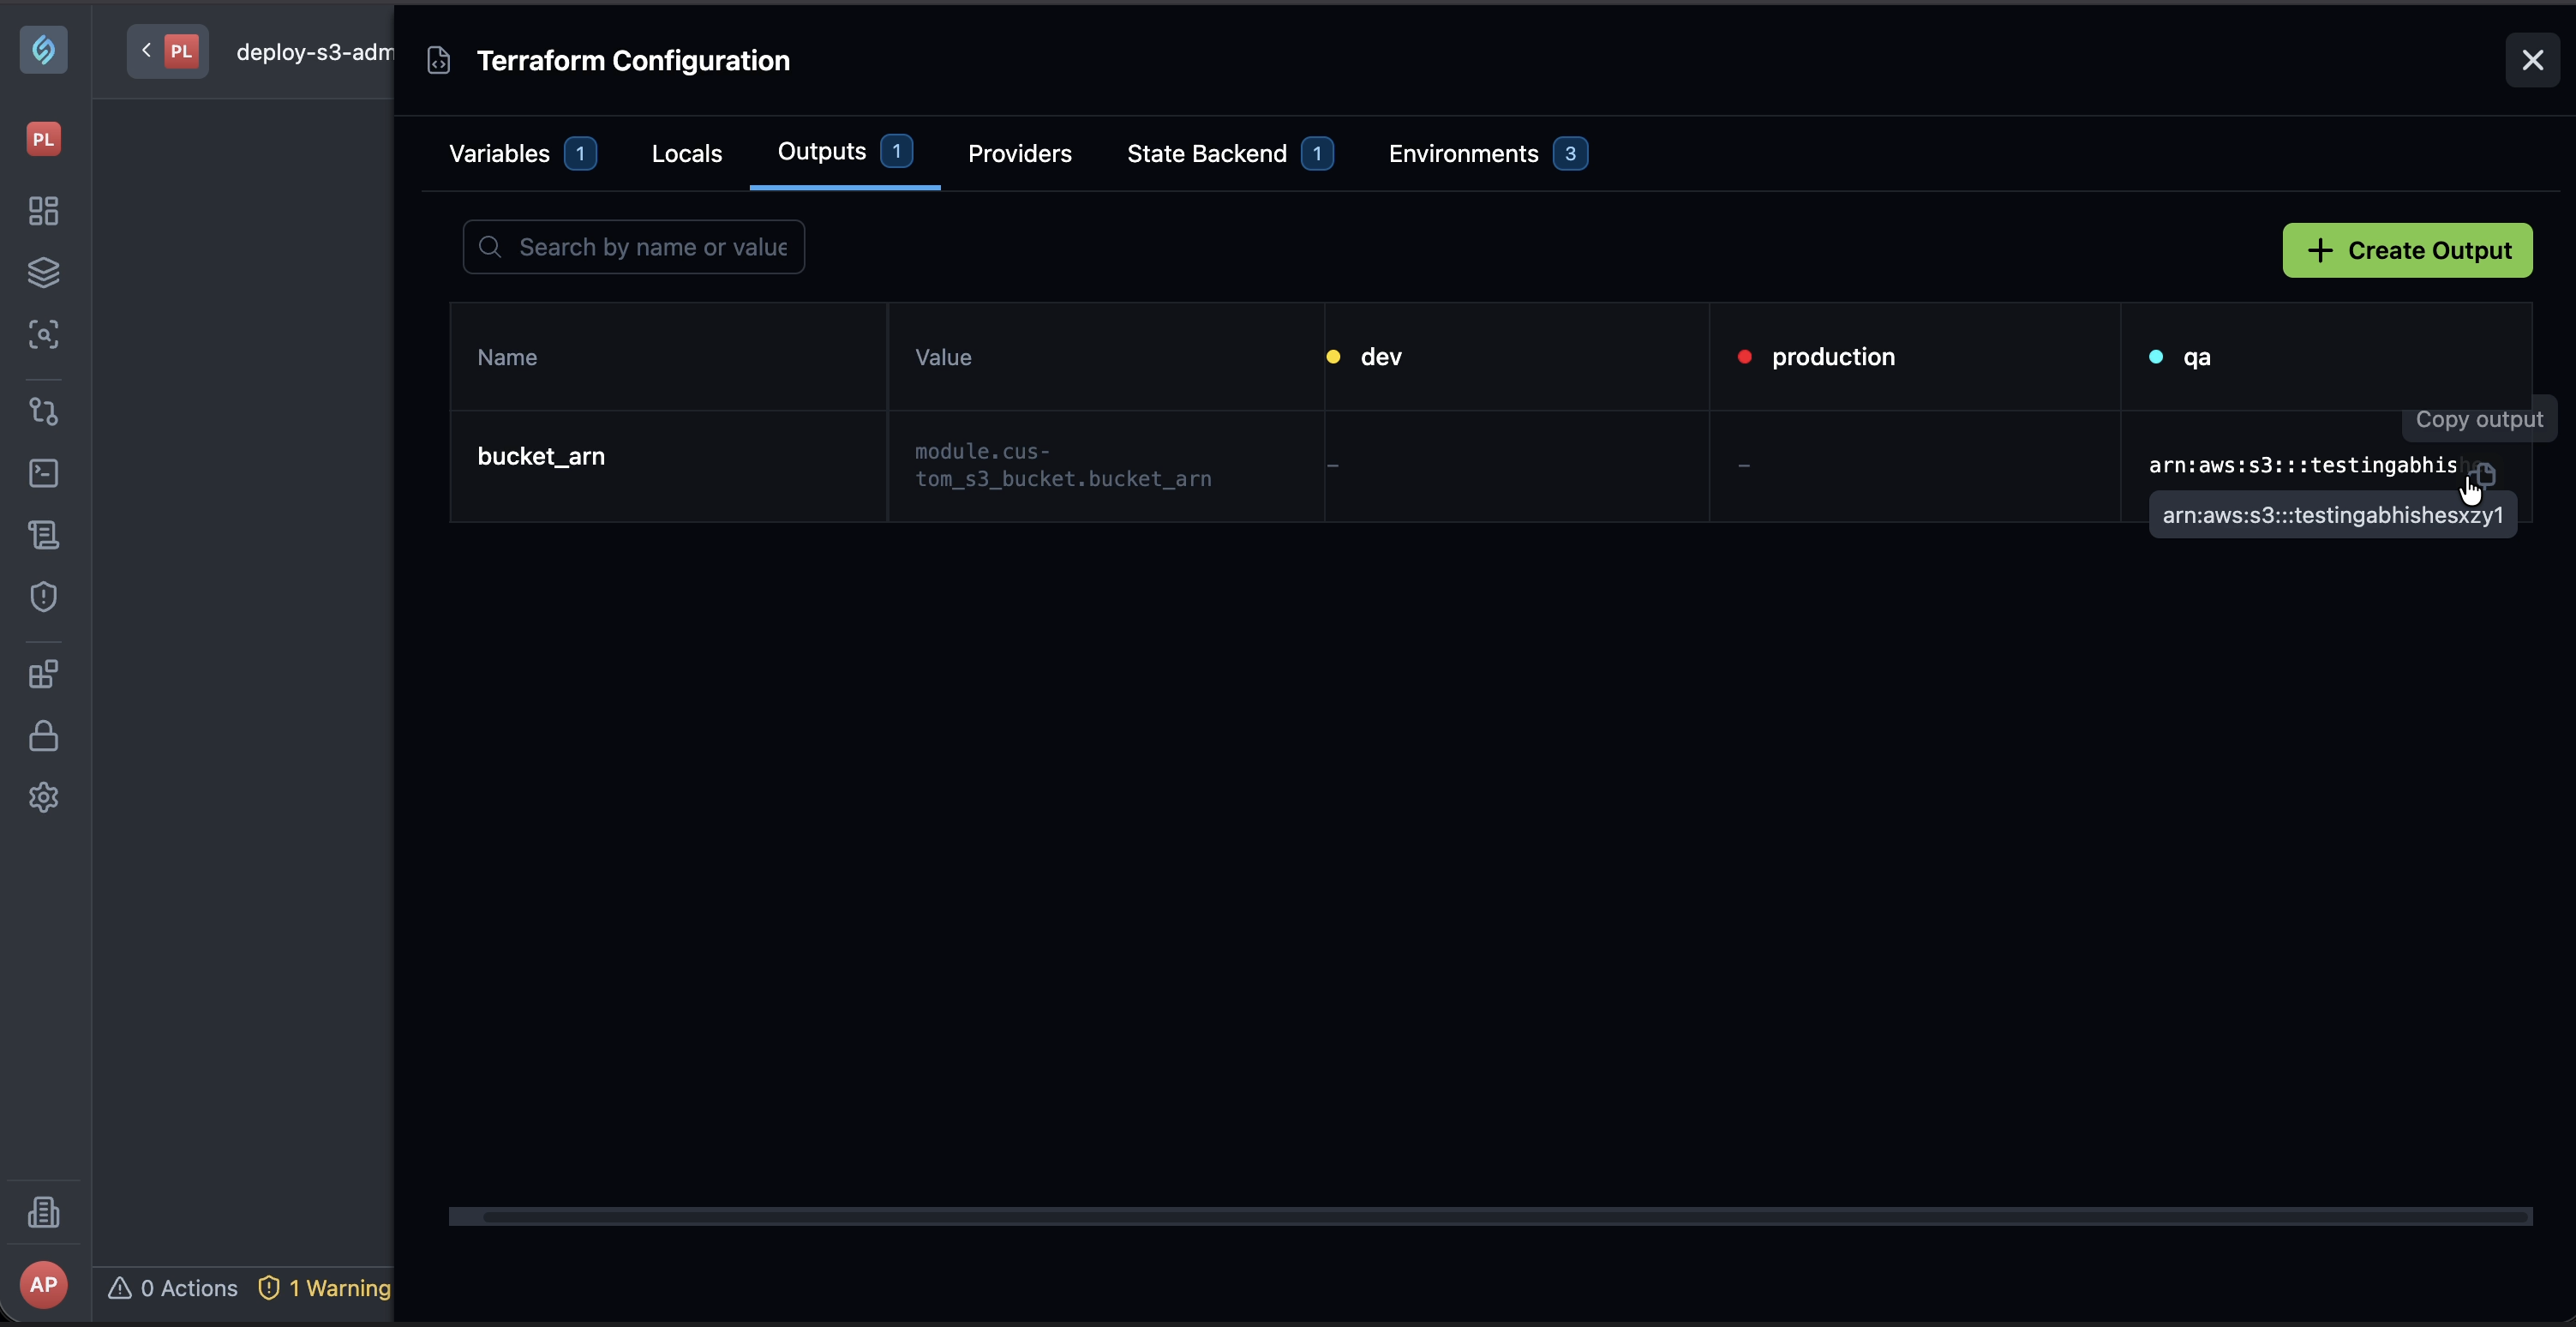Open the scroll log icon
Viewport: 2576px width, 1327px height.
[43, 535]
